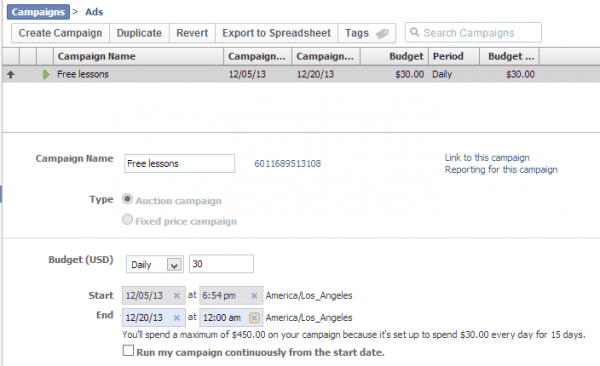Open Reporting for this campaign link
This screenshot has width=600, height=366.
click(501, 169)
